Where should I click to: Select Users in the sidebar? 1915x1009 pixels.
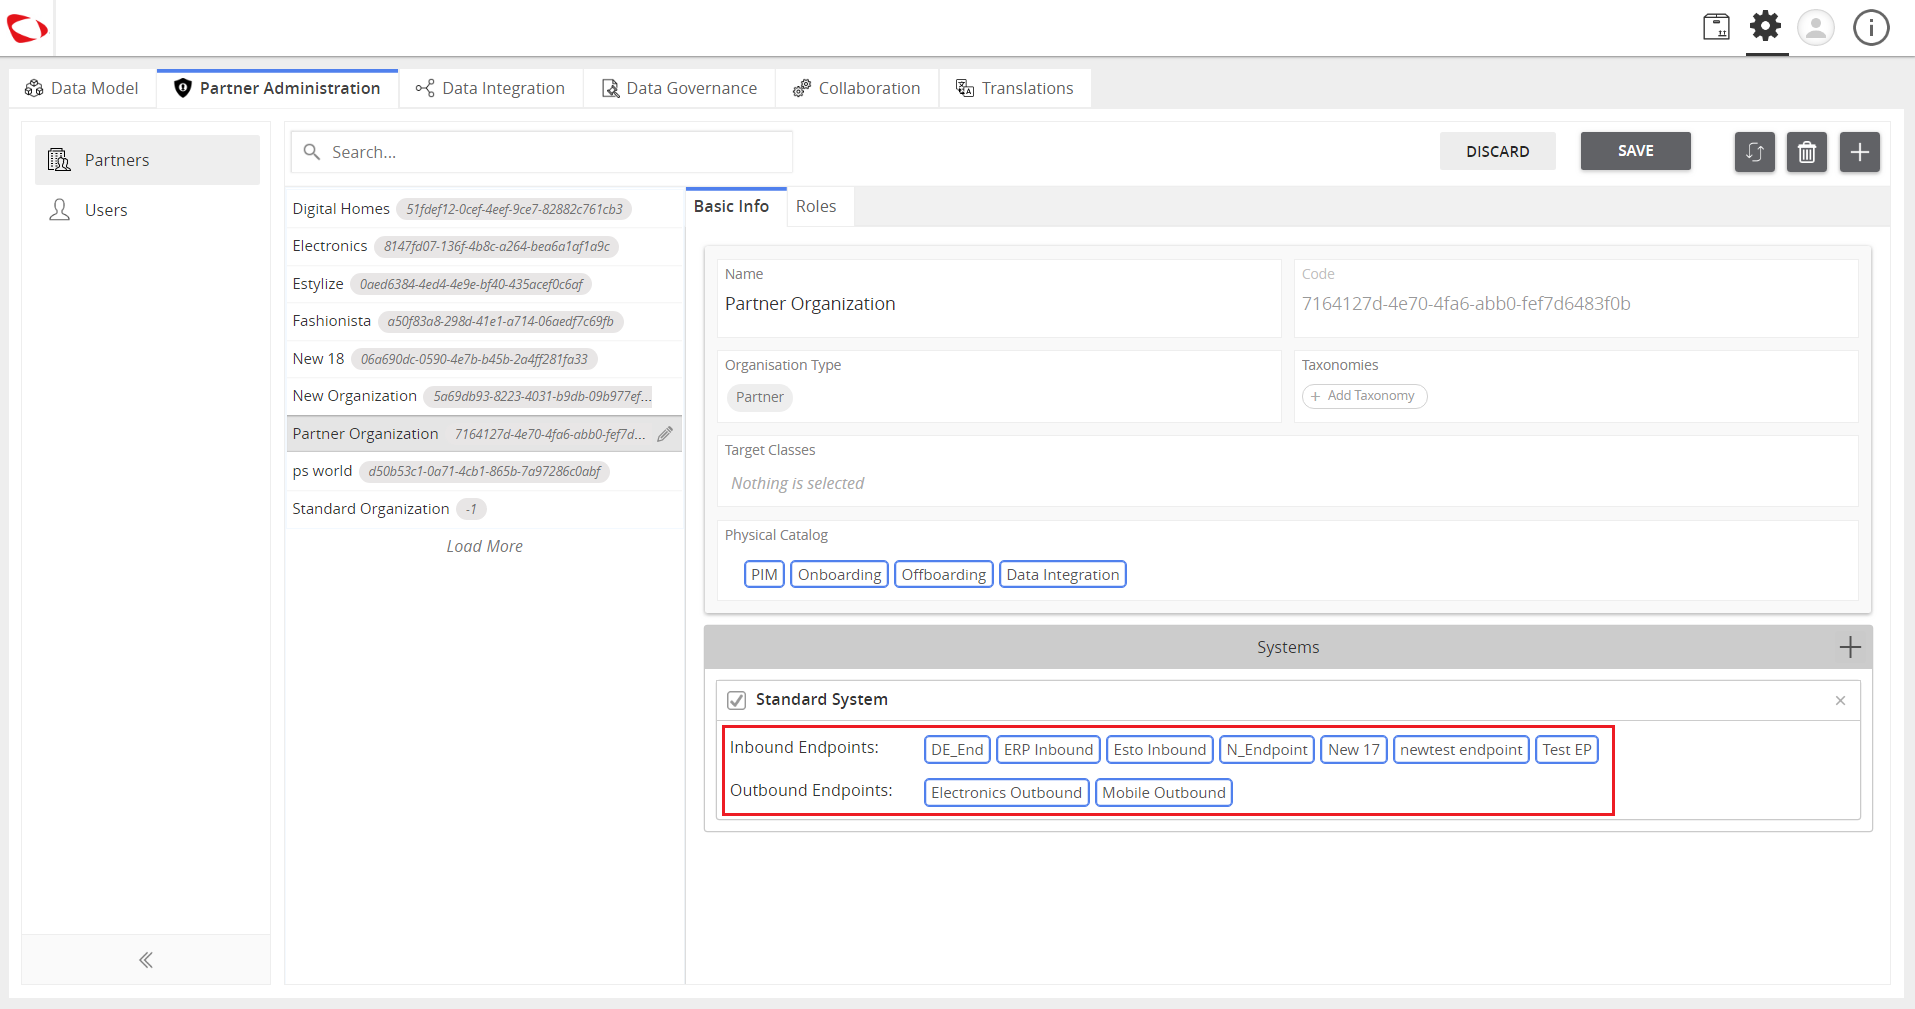(x=147, y=210)
